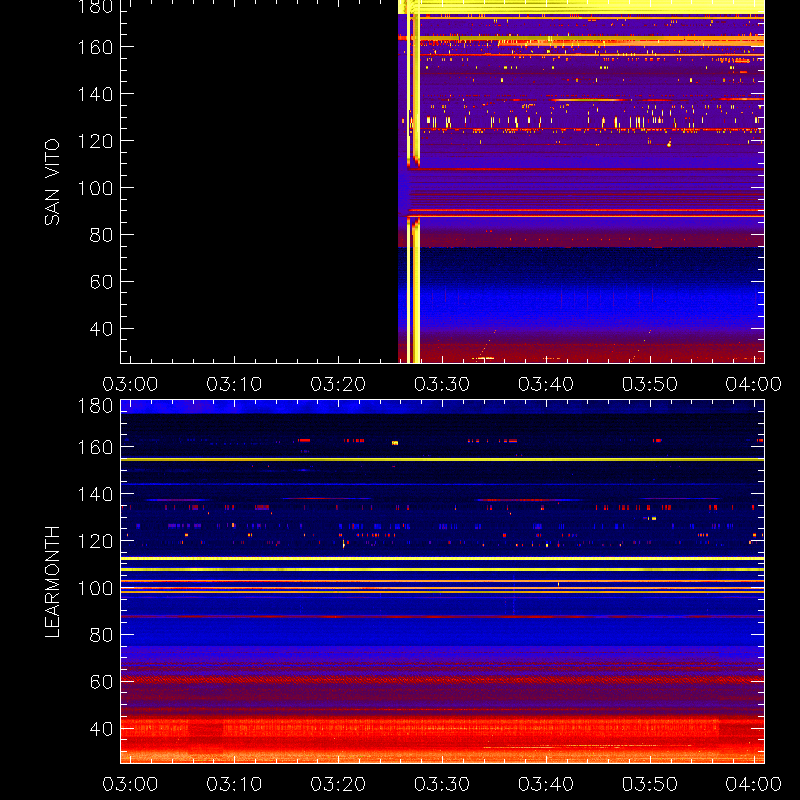Viewport: 800px width, 800px height.
Task: Select the 40 tick label on SAN VITO axis
Action: click(x=101, y=329)
